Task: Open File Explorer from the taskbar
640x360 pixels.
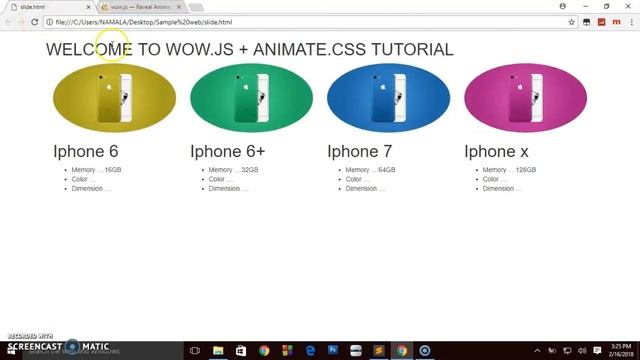Action: tap(218, 351)
